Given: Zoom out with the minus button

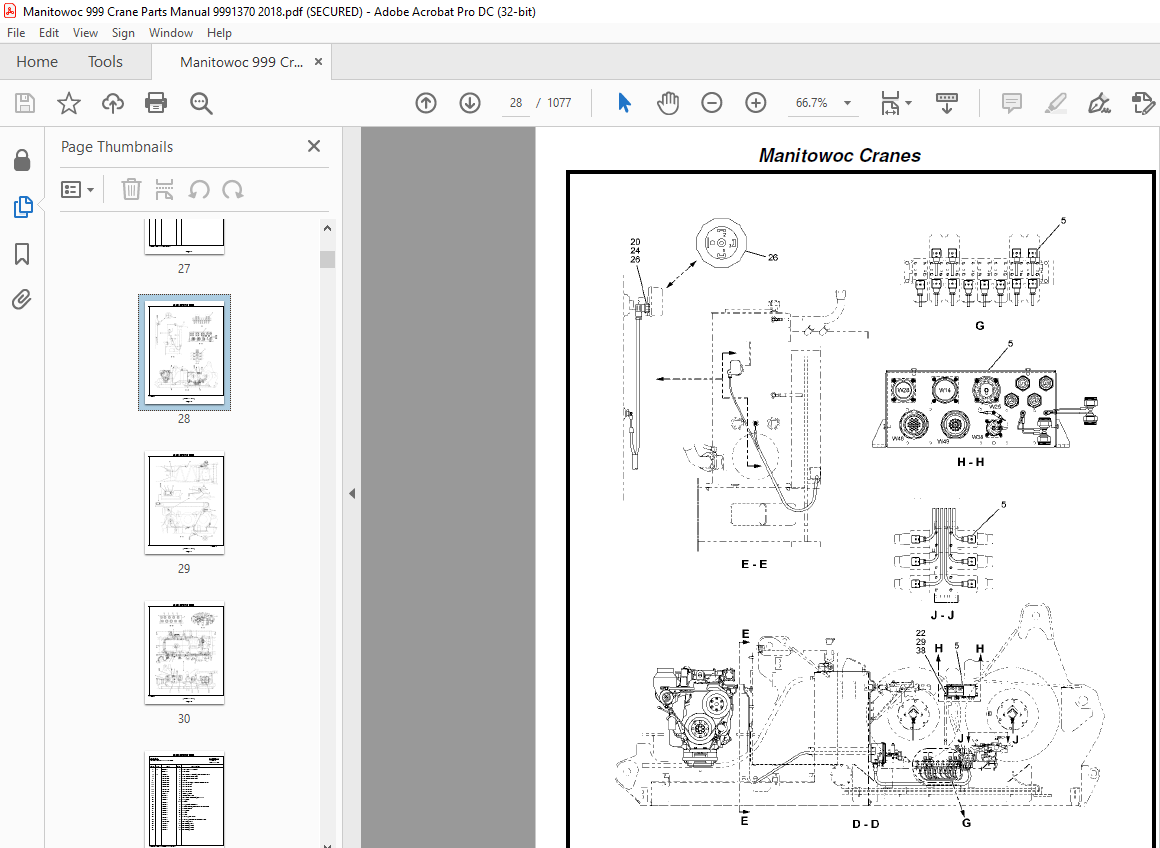Looking at the screenshot, I should tap(712, 103).
